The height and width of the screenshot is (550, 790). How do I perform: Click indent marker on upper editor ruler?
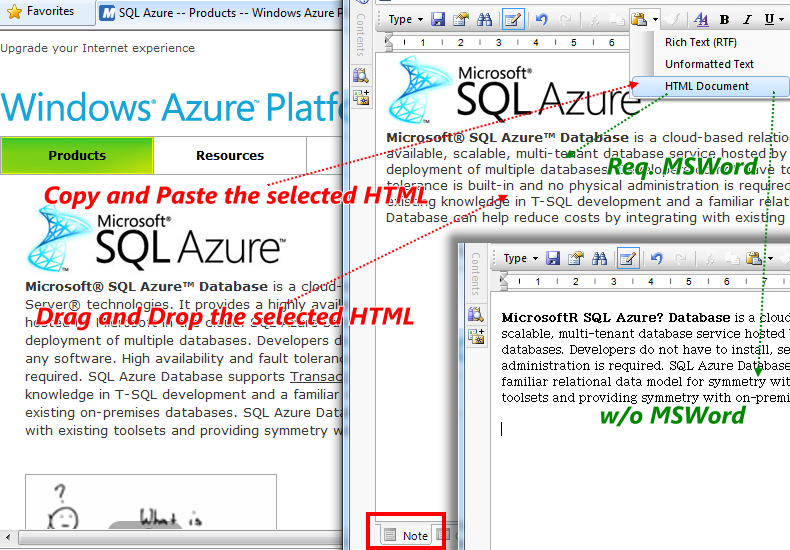(x=388, y=42)
